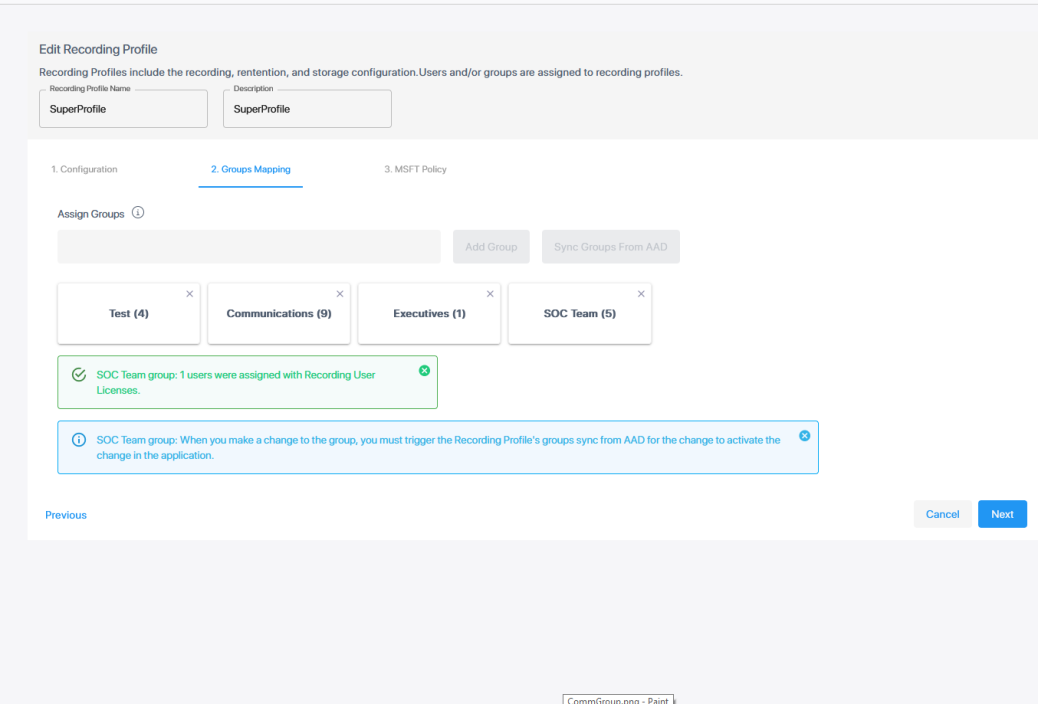Cancel editing the recording profile
Screen dimensions: 1038x704
tap(942, 514)
